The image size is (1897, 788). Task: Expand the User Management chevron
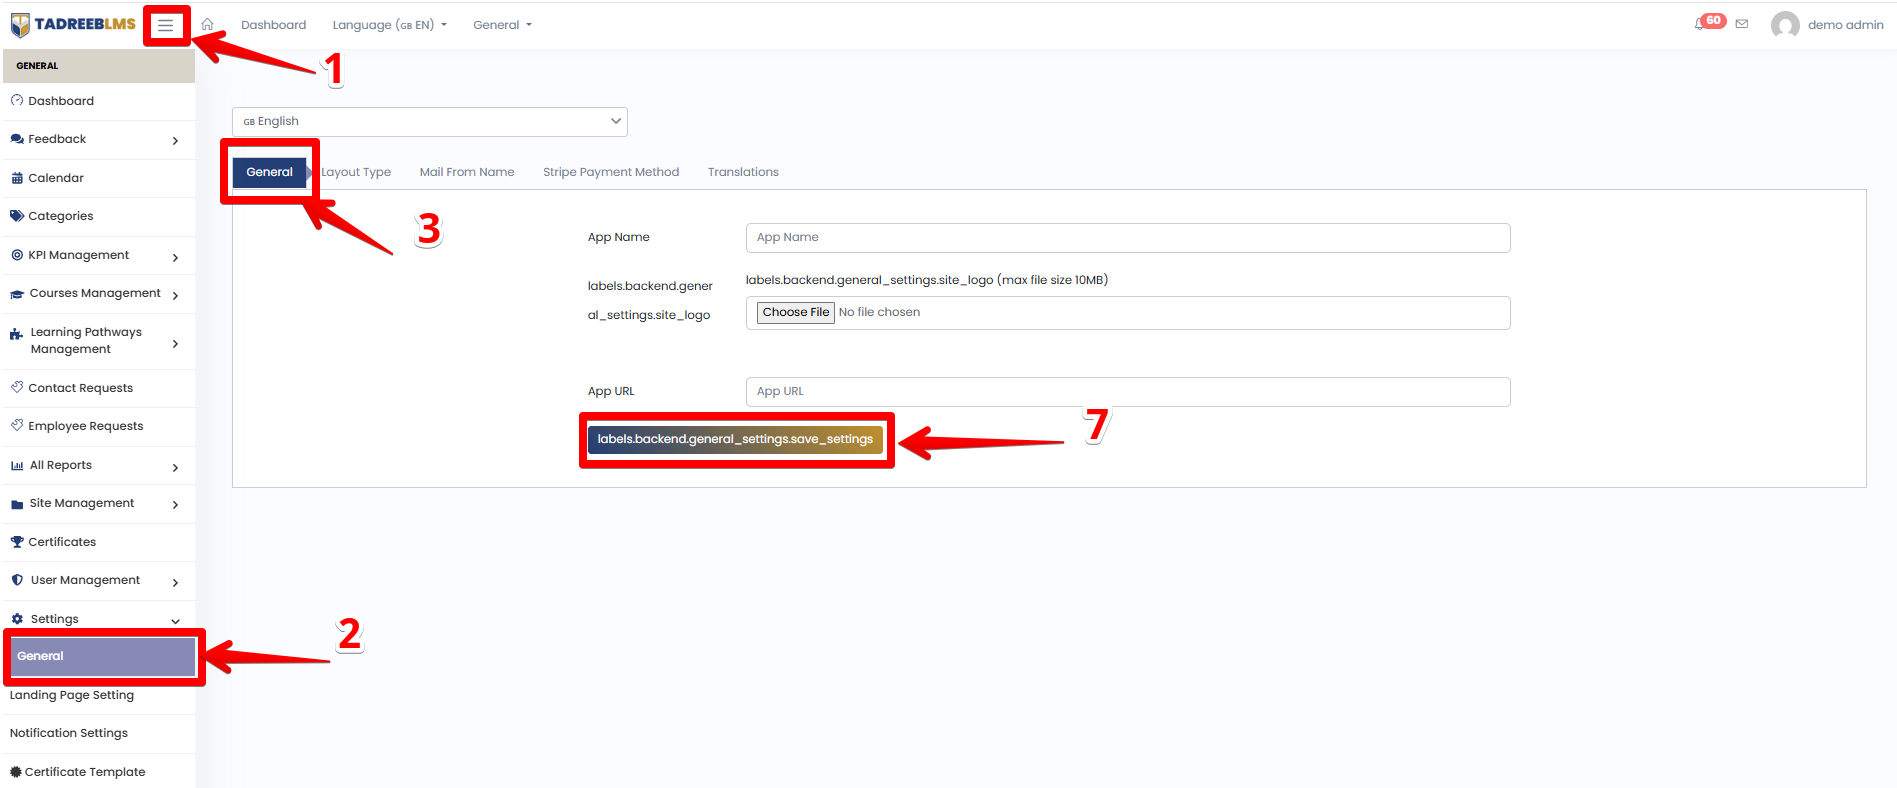pos(175,583)
